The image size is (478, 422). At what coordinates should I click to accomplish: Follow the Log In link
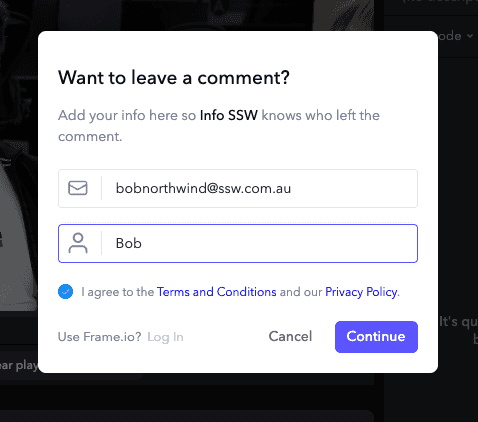(x=165, y=337)
